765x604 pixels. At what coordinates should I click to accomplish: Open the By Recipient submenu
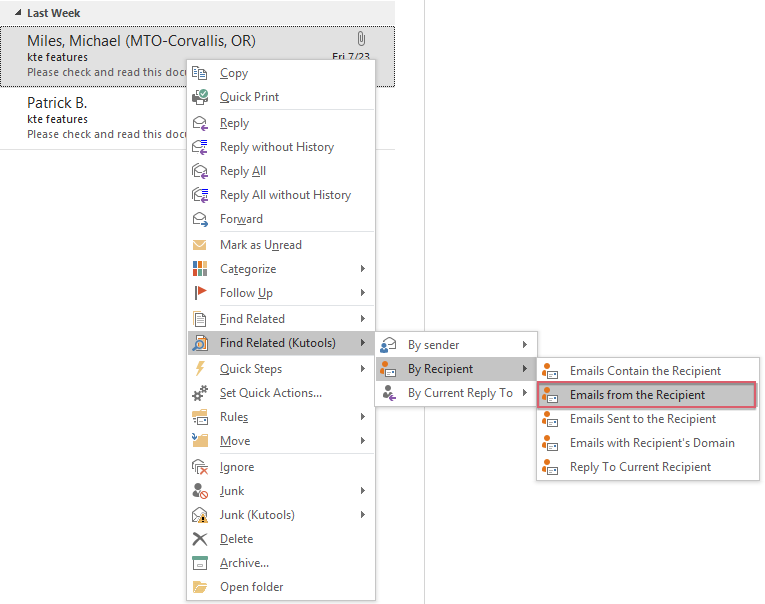(456, 369)
